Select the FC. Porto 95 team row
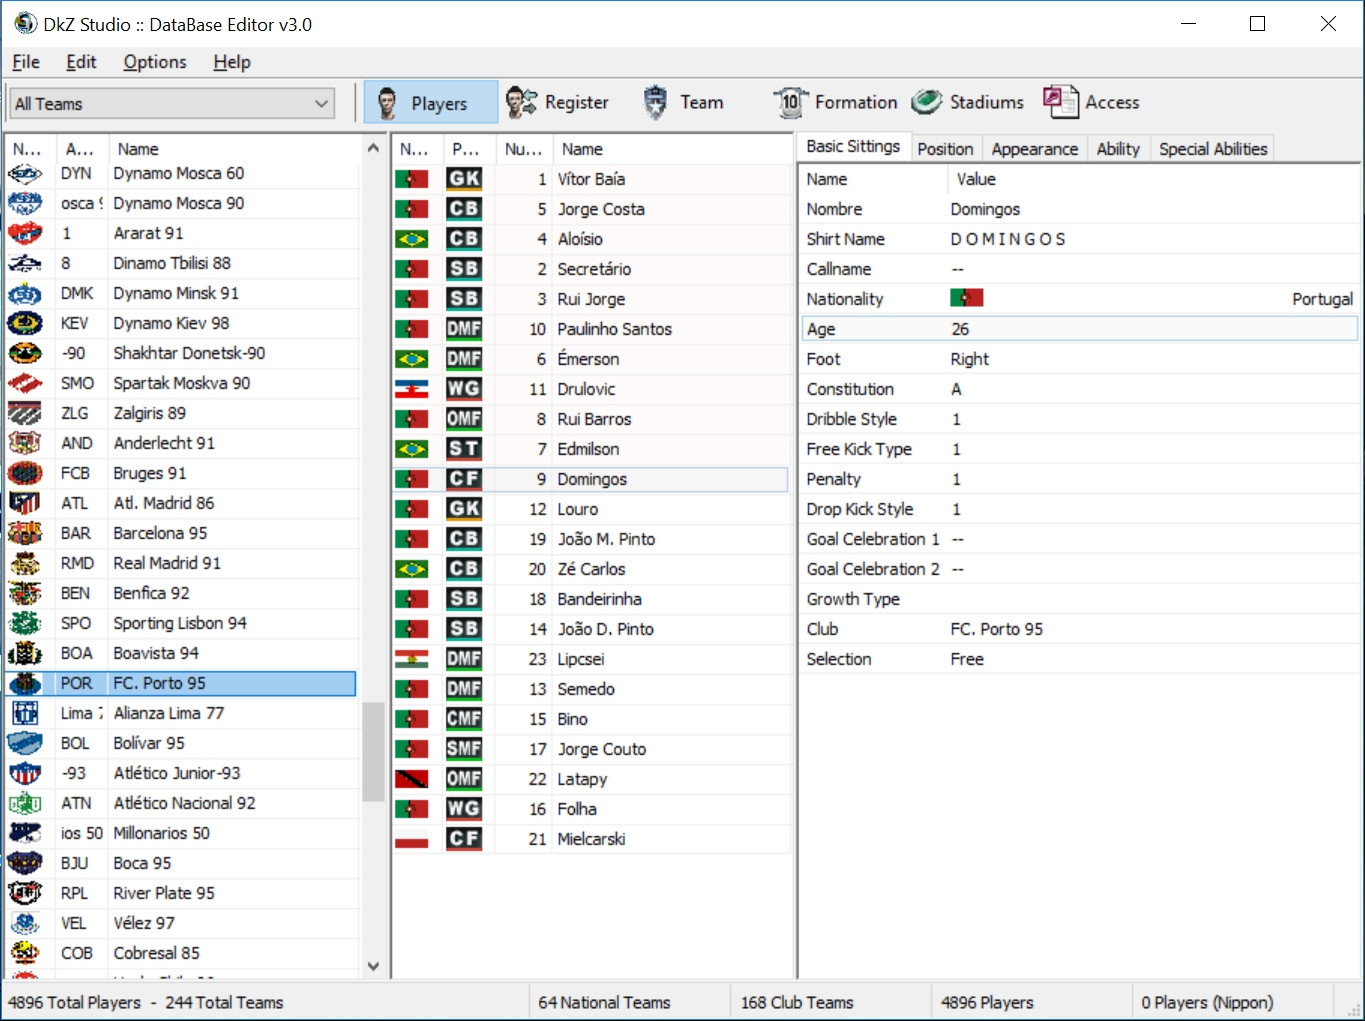 (181, 683)
